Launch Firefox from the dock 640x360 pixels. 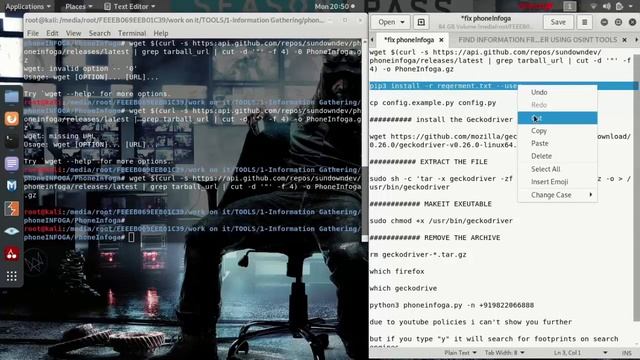point(11,119)
